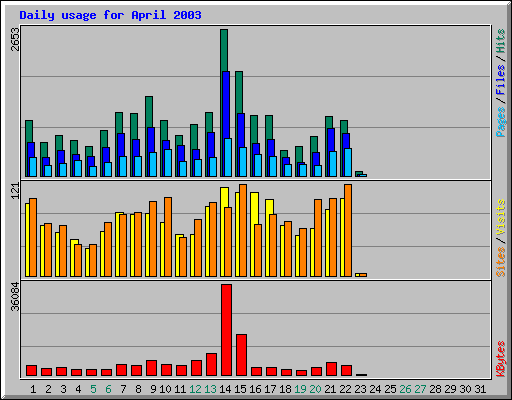The width and height of the screenshot is (512, 400).
Task: Click the green "Hits" legend word
Action: point(501,41)
